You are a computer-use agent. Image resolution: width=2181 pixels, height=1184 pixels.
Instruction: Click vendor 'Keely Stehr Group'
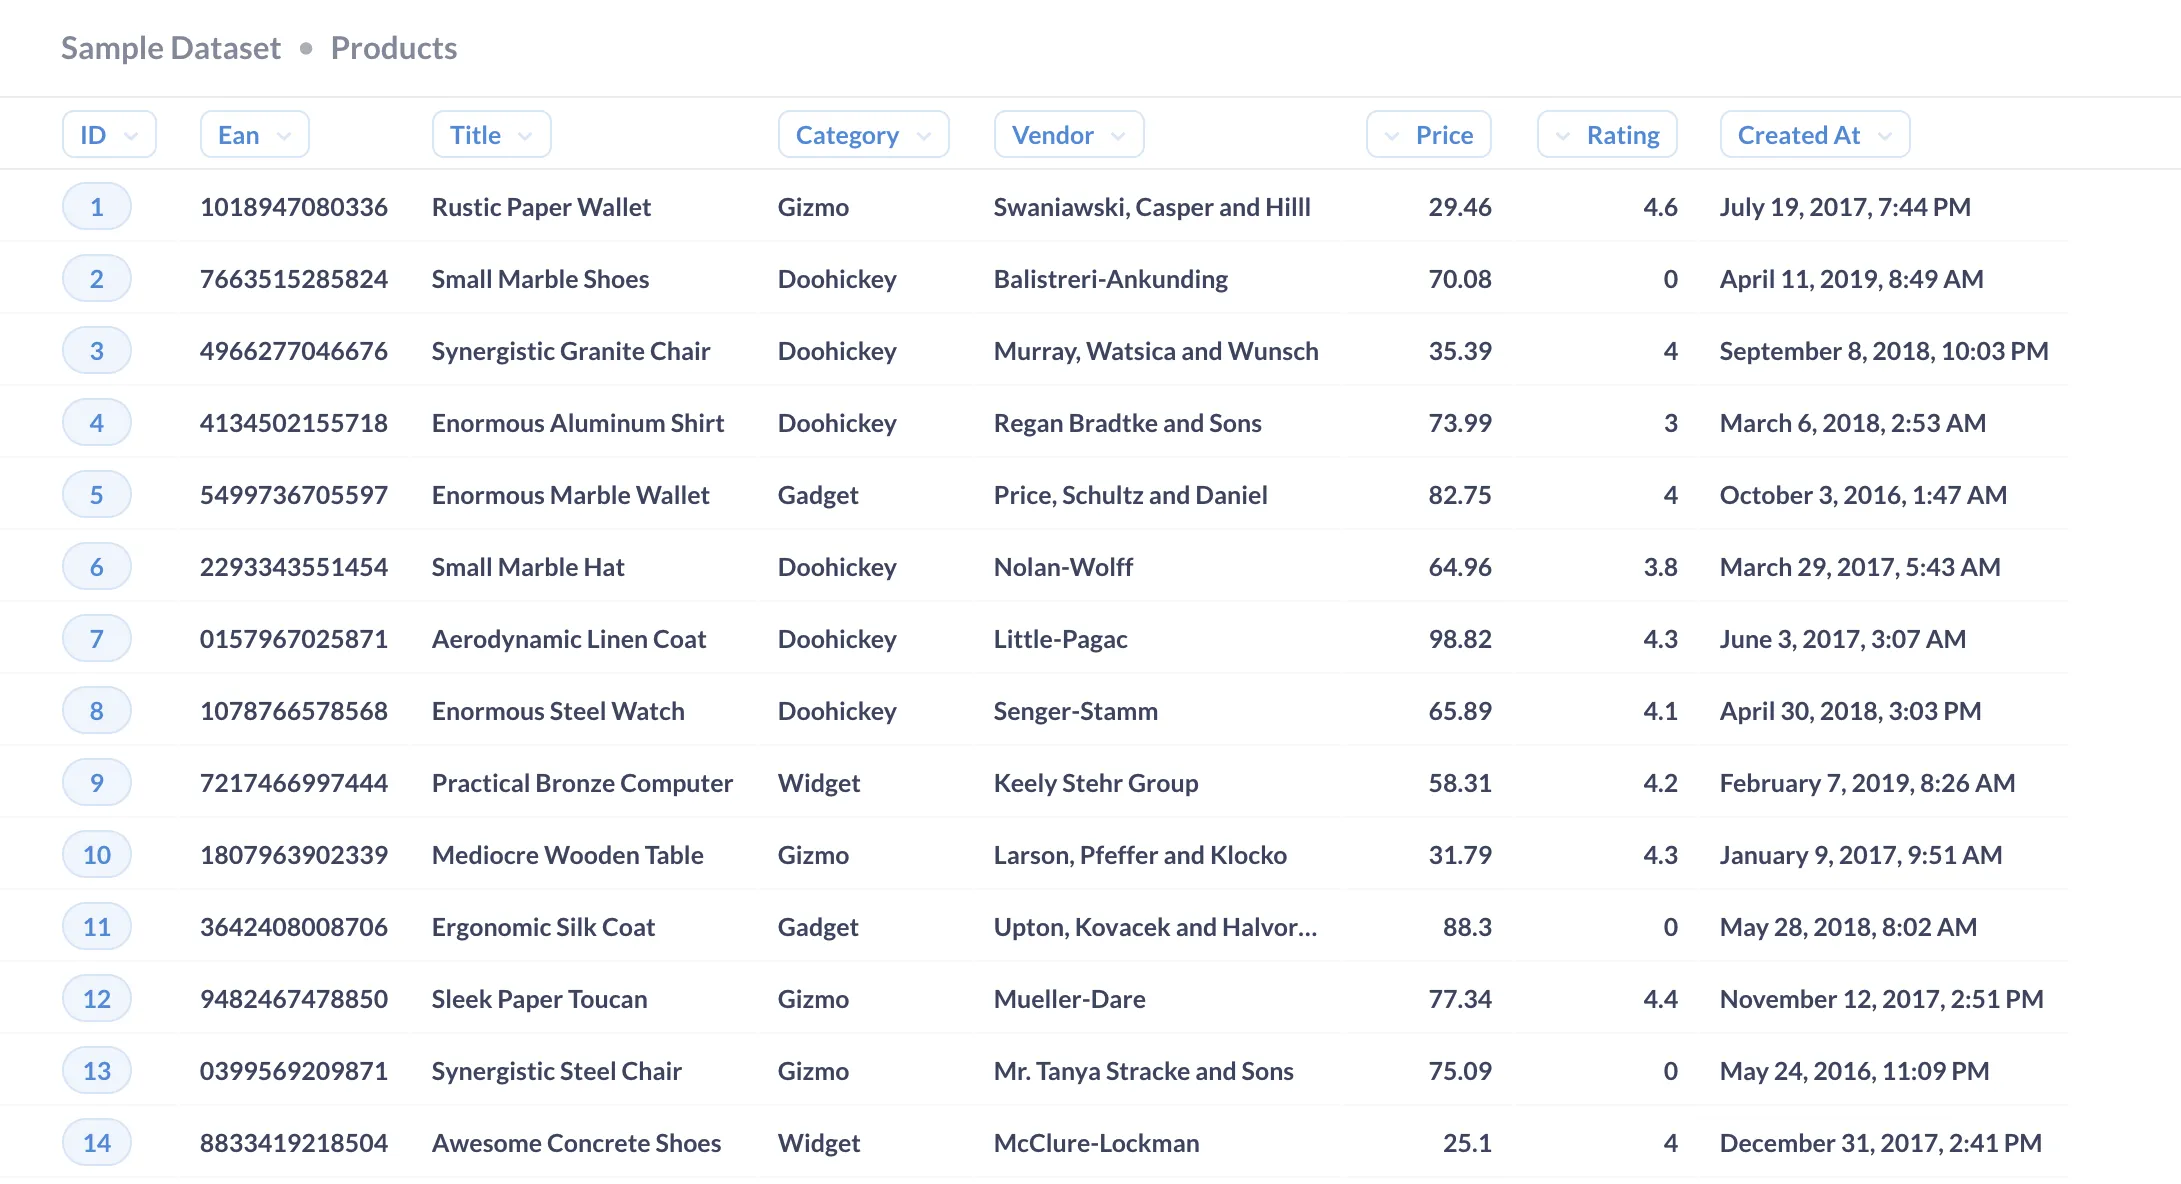pos(1096,783)
